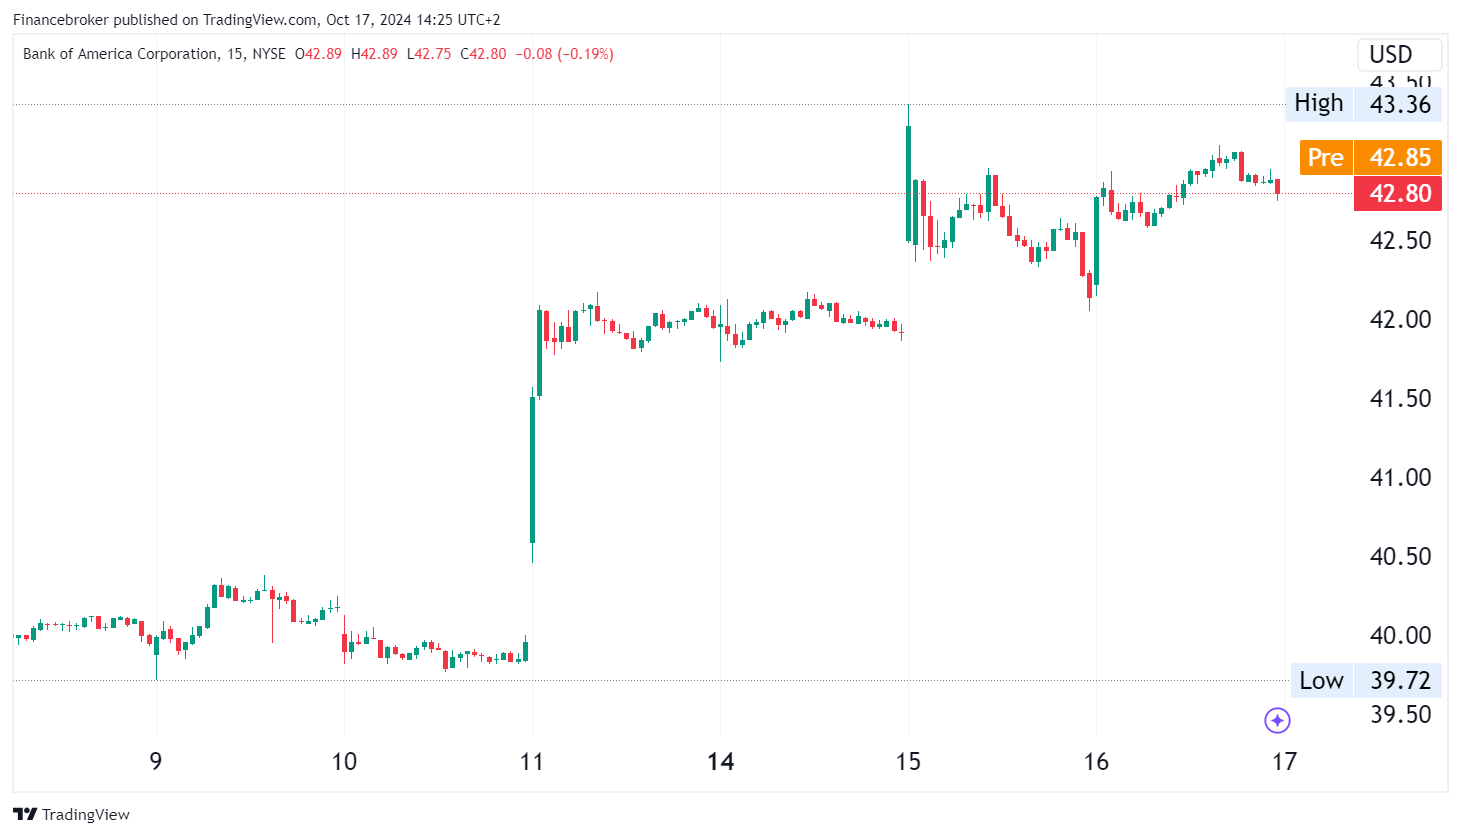Click the Bank of America Corporation symbol title
The image size is (1461, 836).
tap(120, 54)
